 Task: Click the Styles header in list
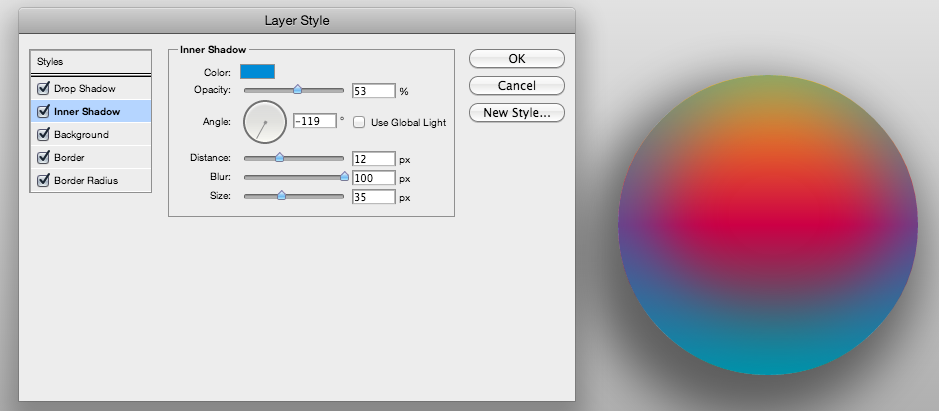(90, 62)
